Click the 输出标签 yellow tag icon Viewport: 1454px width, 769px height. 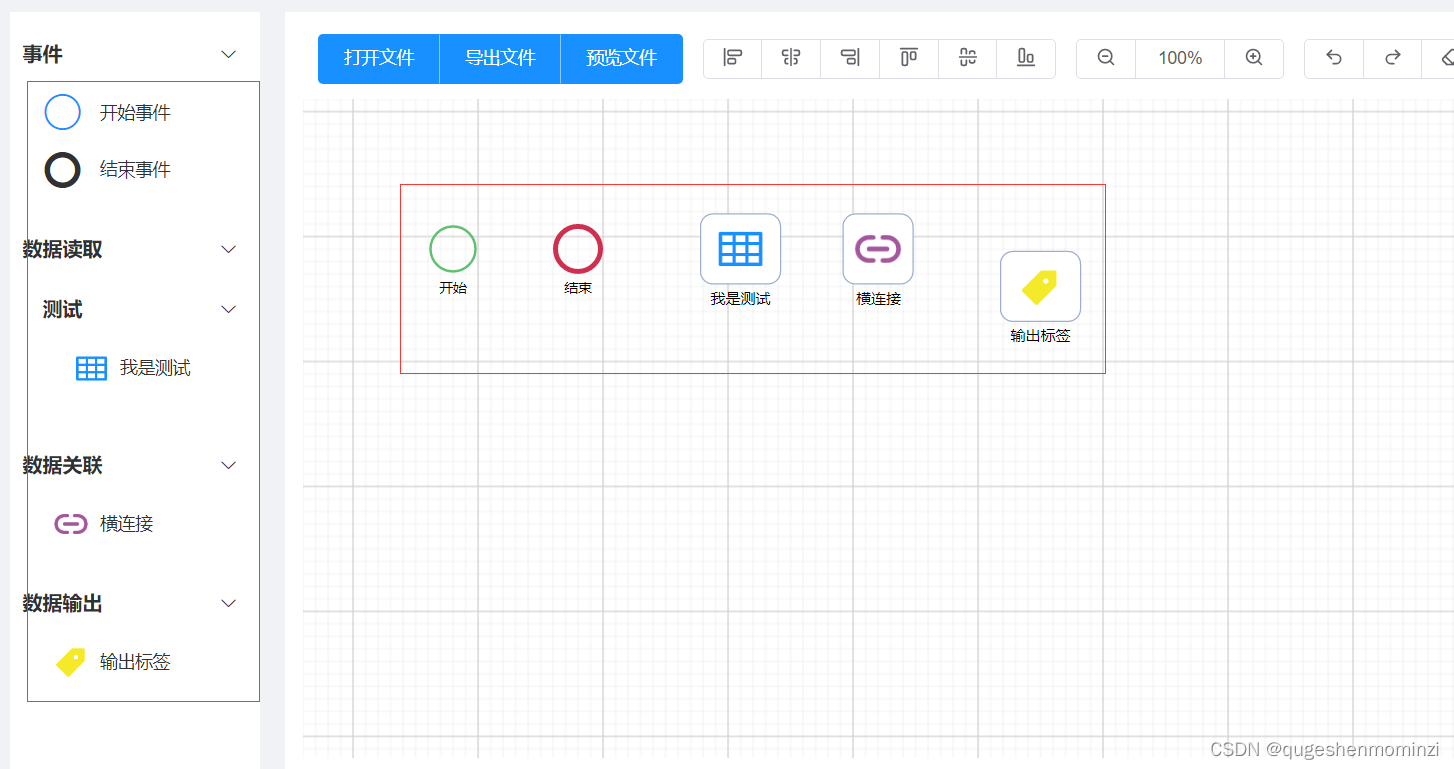click(70, 661)
